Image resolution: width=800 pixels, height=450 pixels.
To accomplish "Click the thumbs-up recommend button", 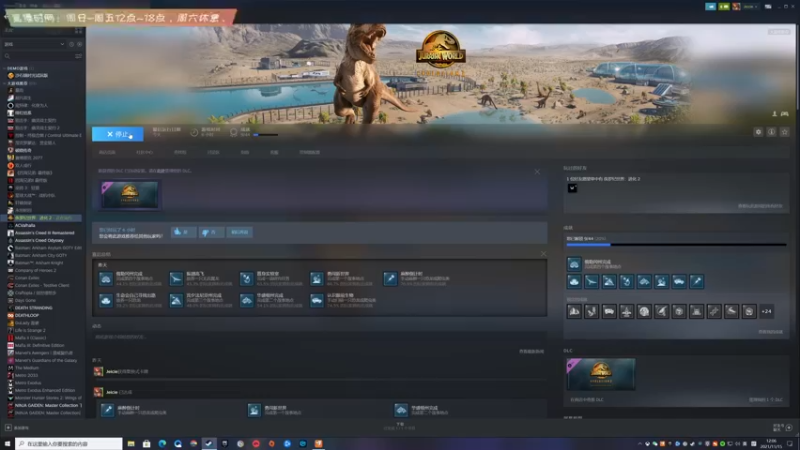I will coord(183,232).
